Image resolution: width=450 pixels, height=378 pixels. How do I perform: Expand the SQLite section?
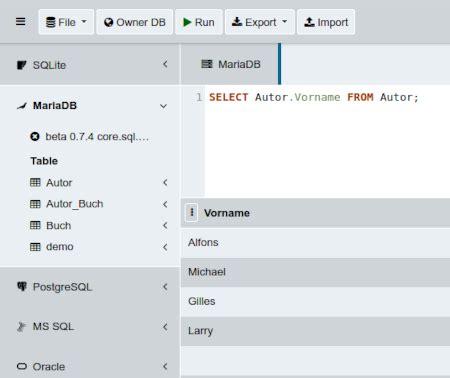165,64
